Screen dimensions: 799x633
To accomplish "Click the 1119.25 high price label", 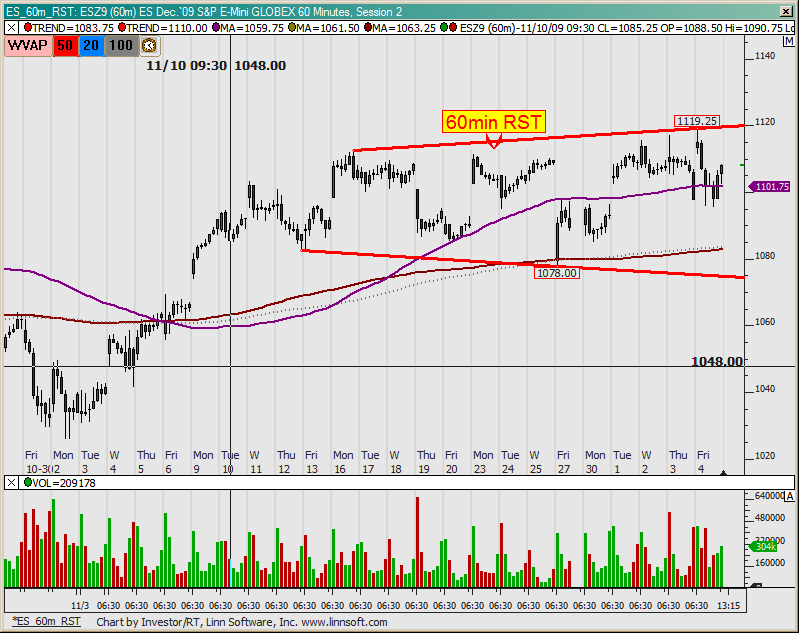I will click(x=696, y=121).
